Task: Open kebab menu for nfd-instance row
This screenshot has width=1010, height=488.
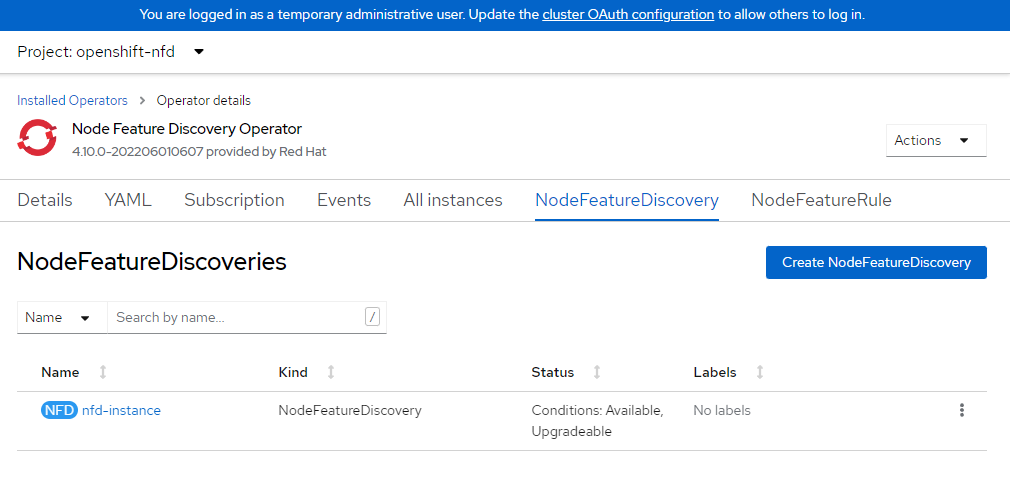Action: point(962,410)
